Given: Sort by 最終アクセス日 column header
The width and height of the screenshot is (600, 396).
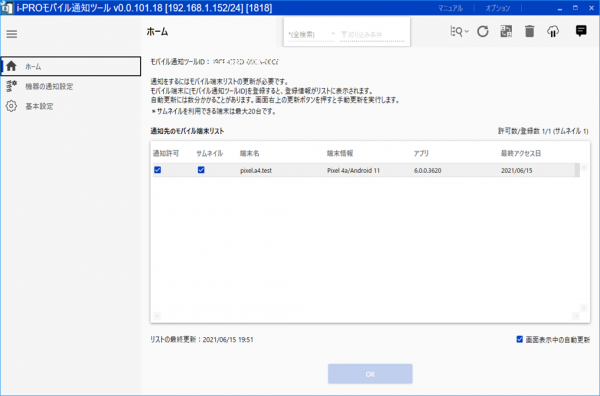Looking at the screenshot, I should point(521,153).
